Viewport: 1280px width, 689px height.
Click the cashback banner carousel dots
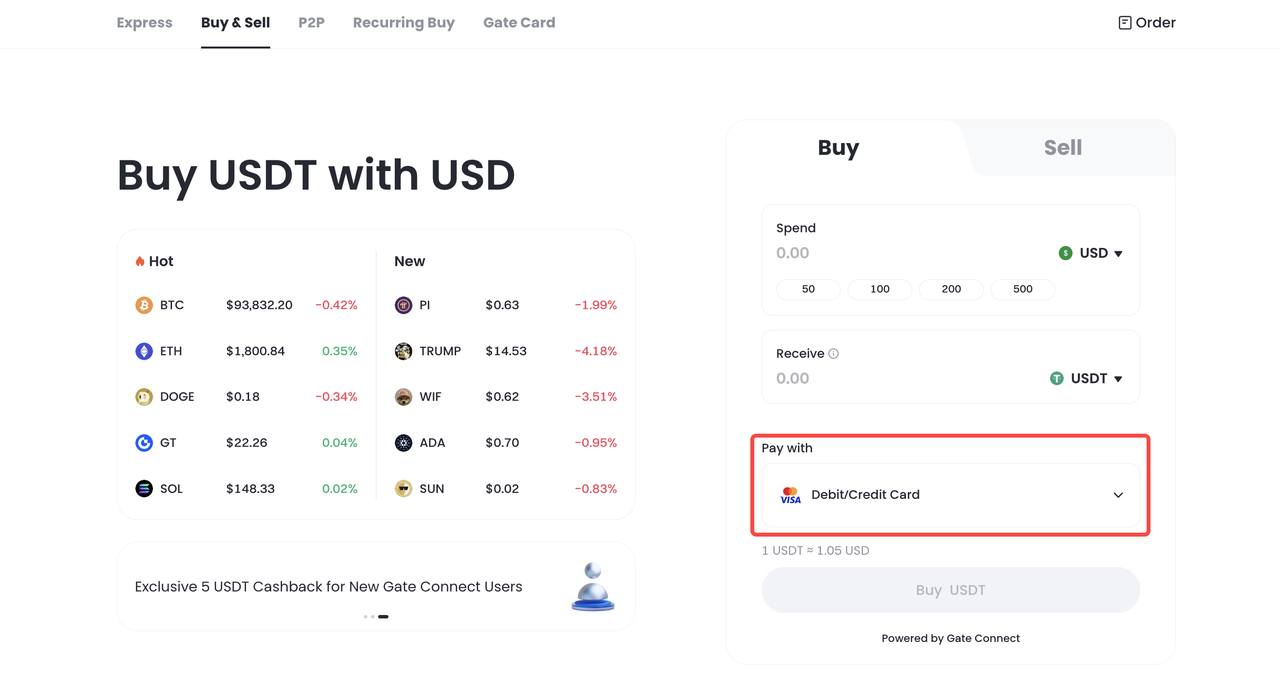point(376,617)
